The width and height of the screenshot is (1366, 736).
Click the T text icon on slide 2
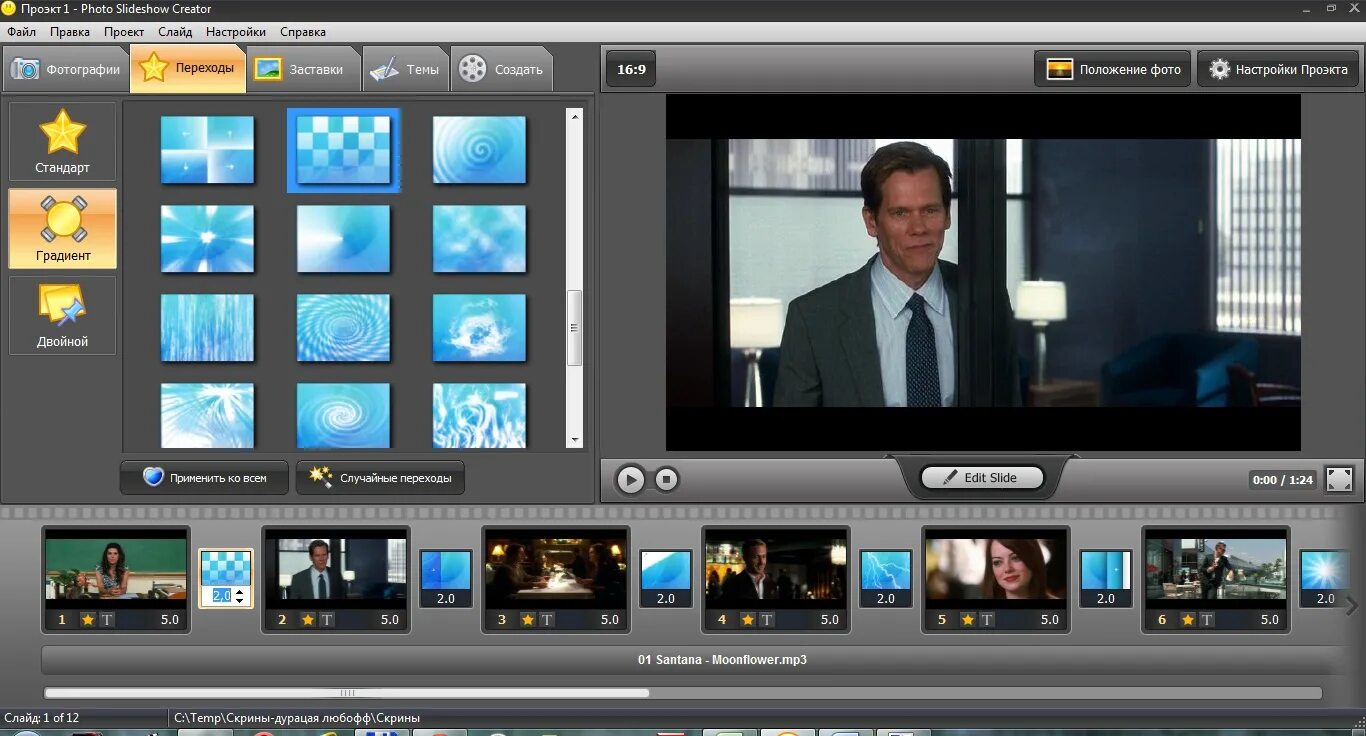(x=327, y=620)
